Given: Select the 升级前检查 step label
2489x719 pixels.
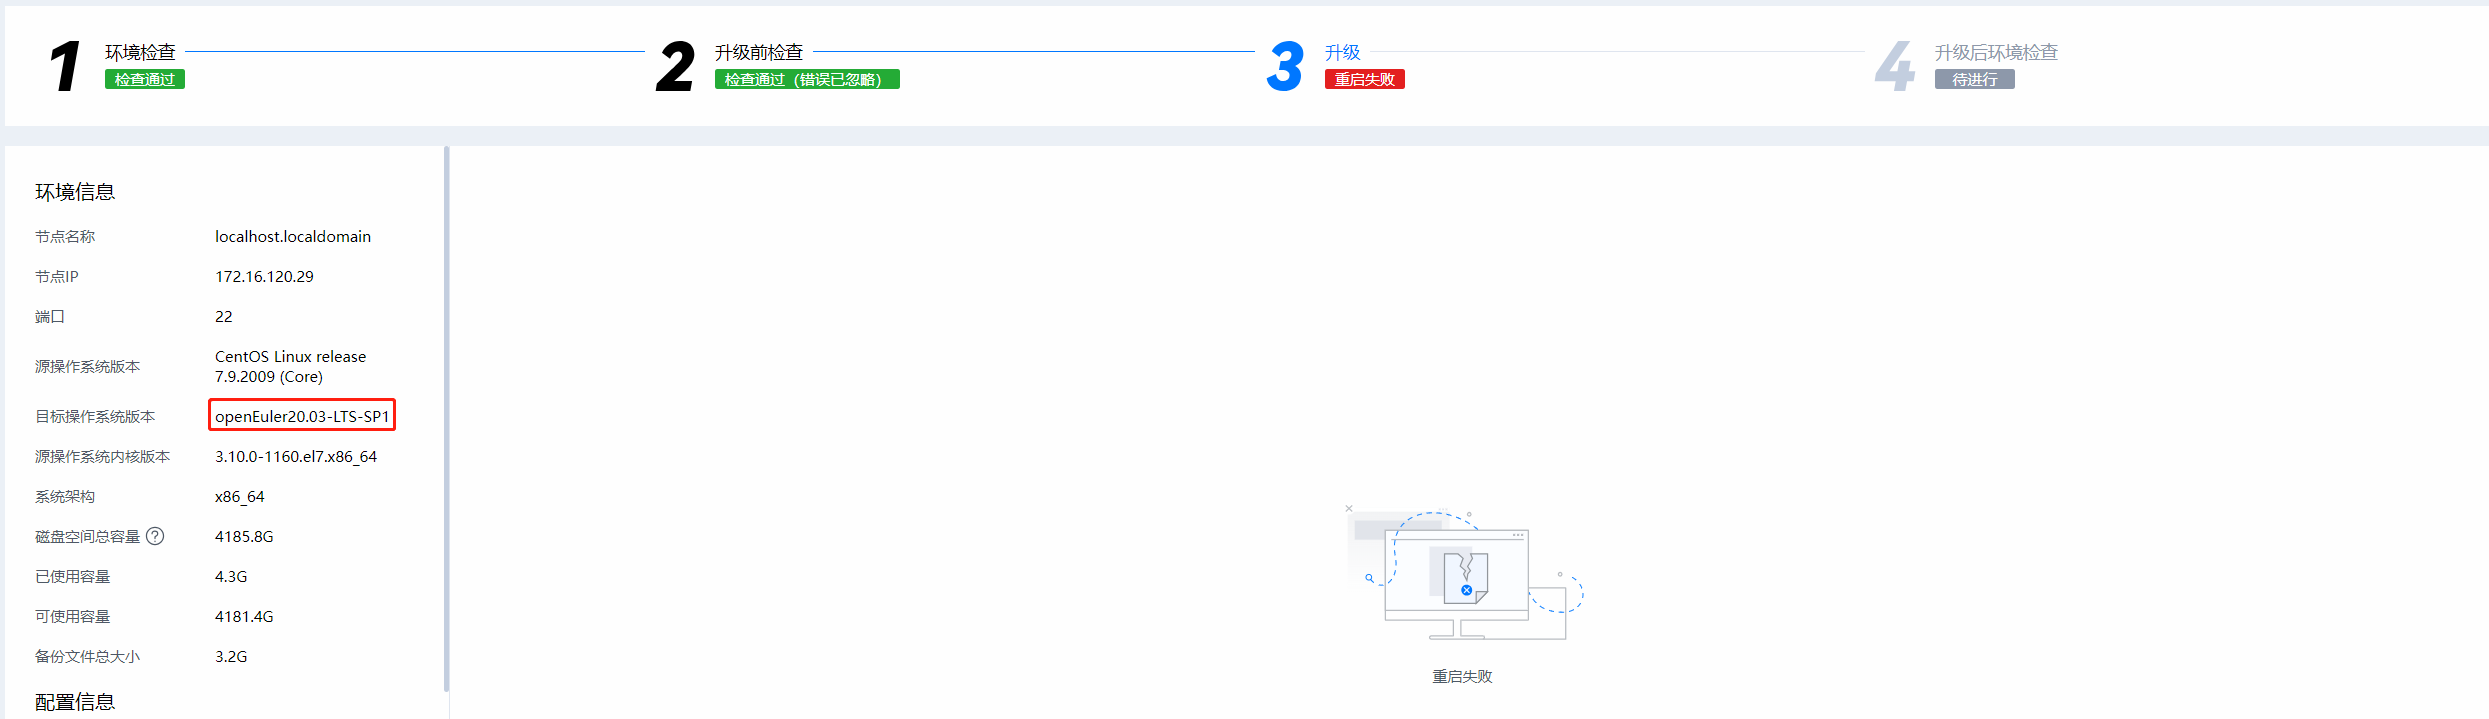Looking at the screenshot, I should point(759,52).
